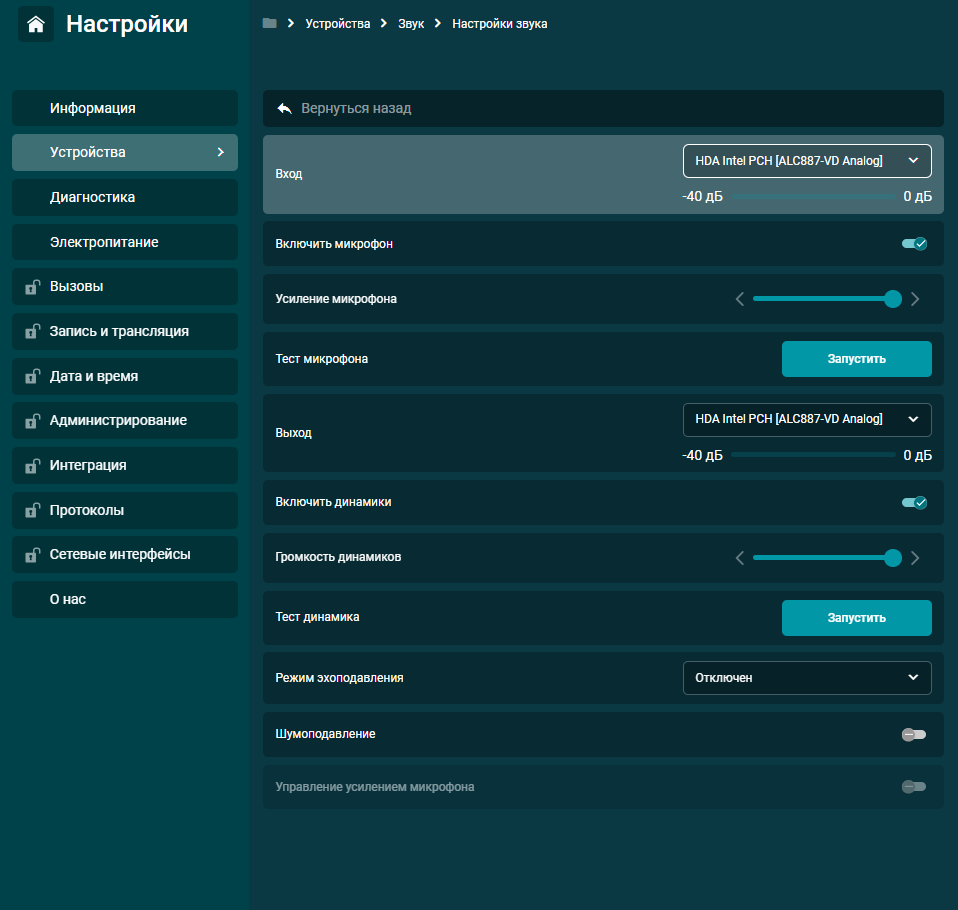Open the О нас section

(x=125, y=600)
